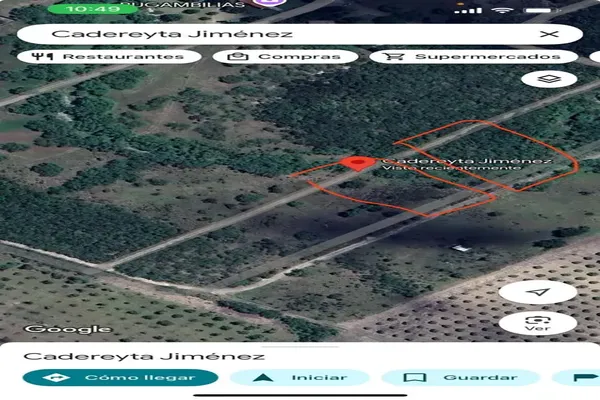Clear the Cadereyta Jiménez search text

coord(548,33)
